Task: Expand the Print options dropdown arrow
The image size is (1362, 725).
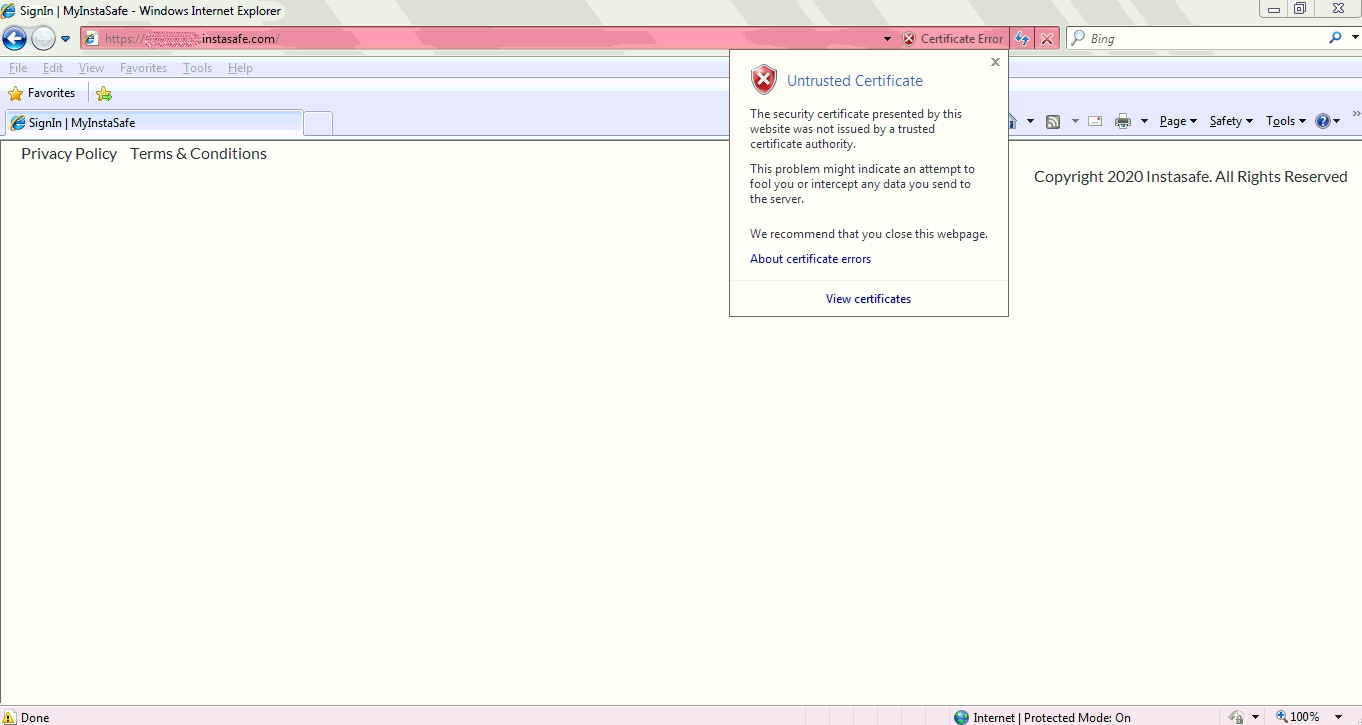Action: 1144,121
